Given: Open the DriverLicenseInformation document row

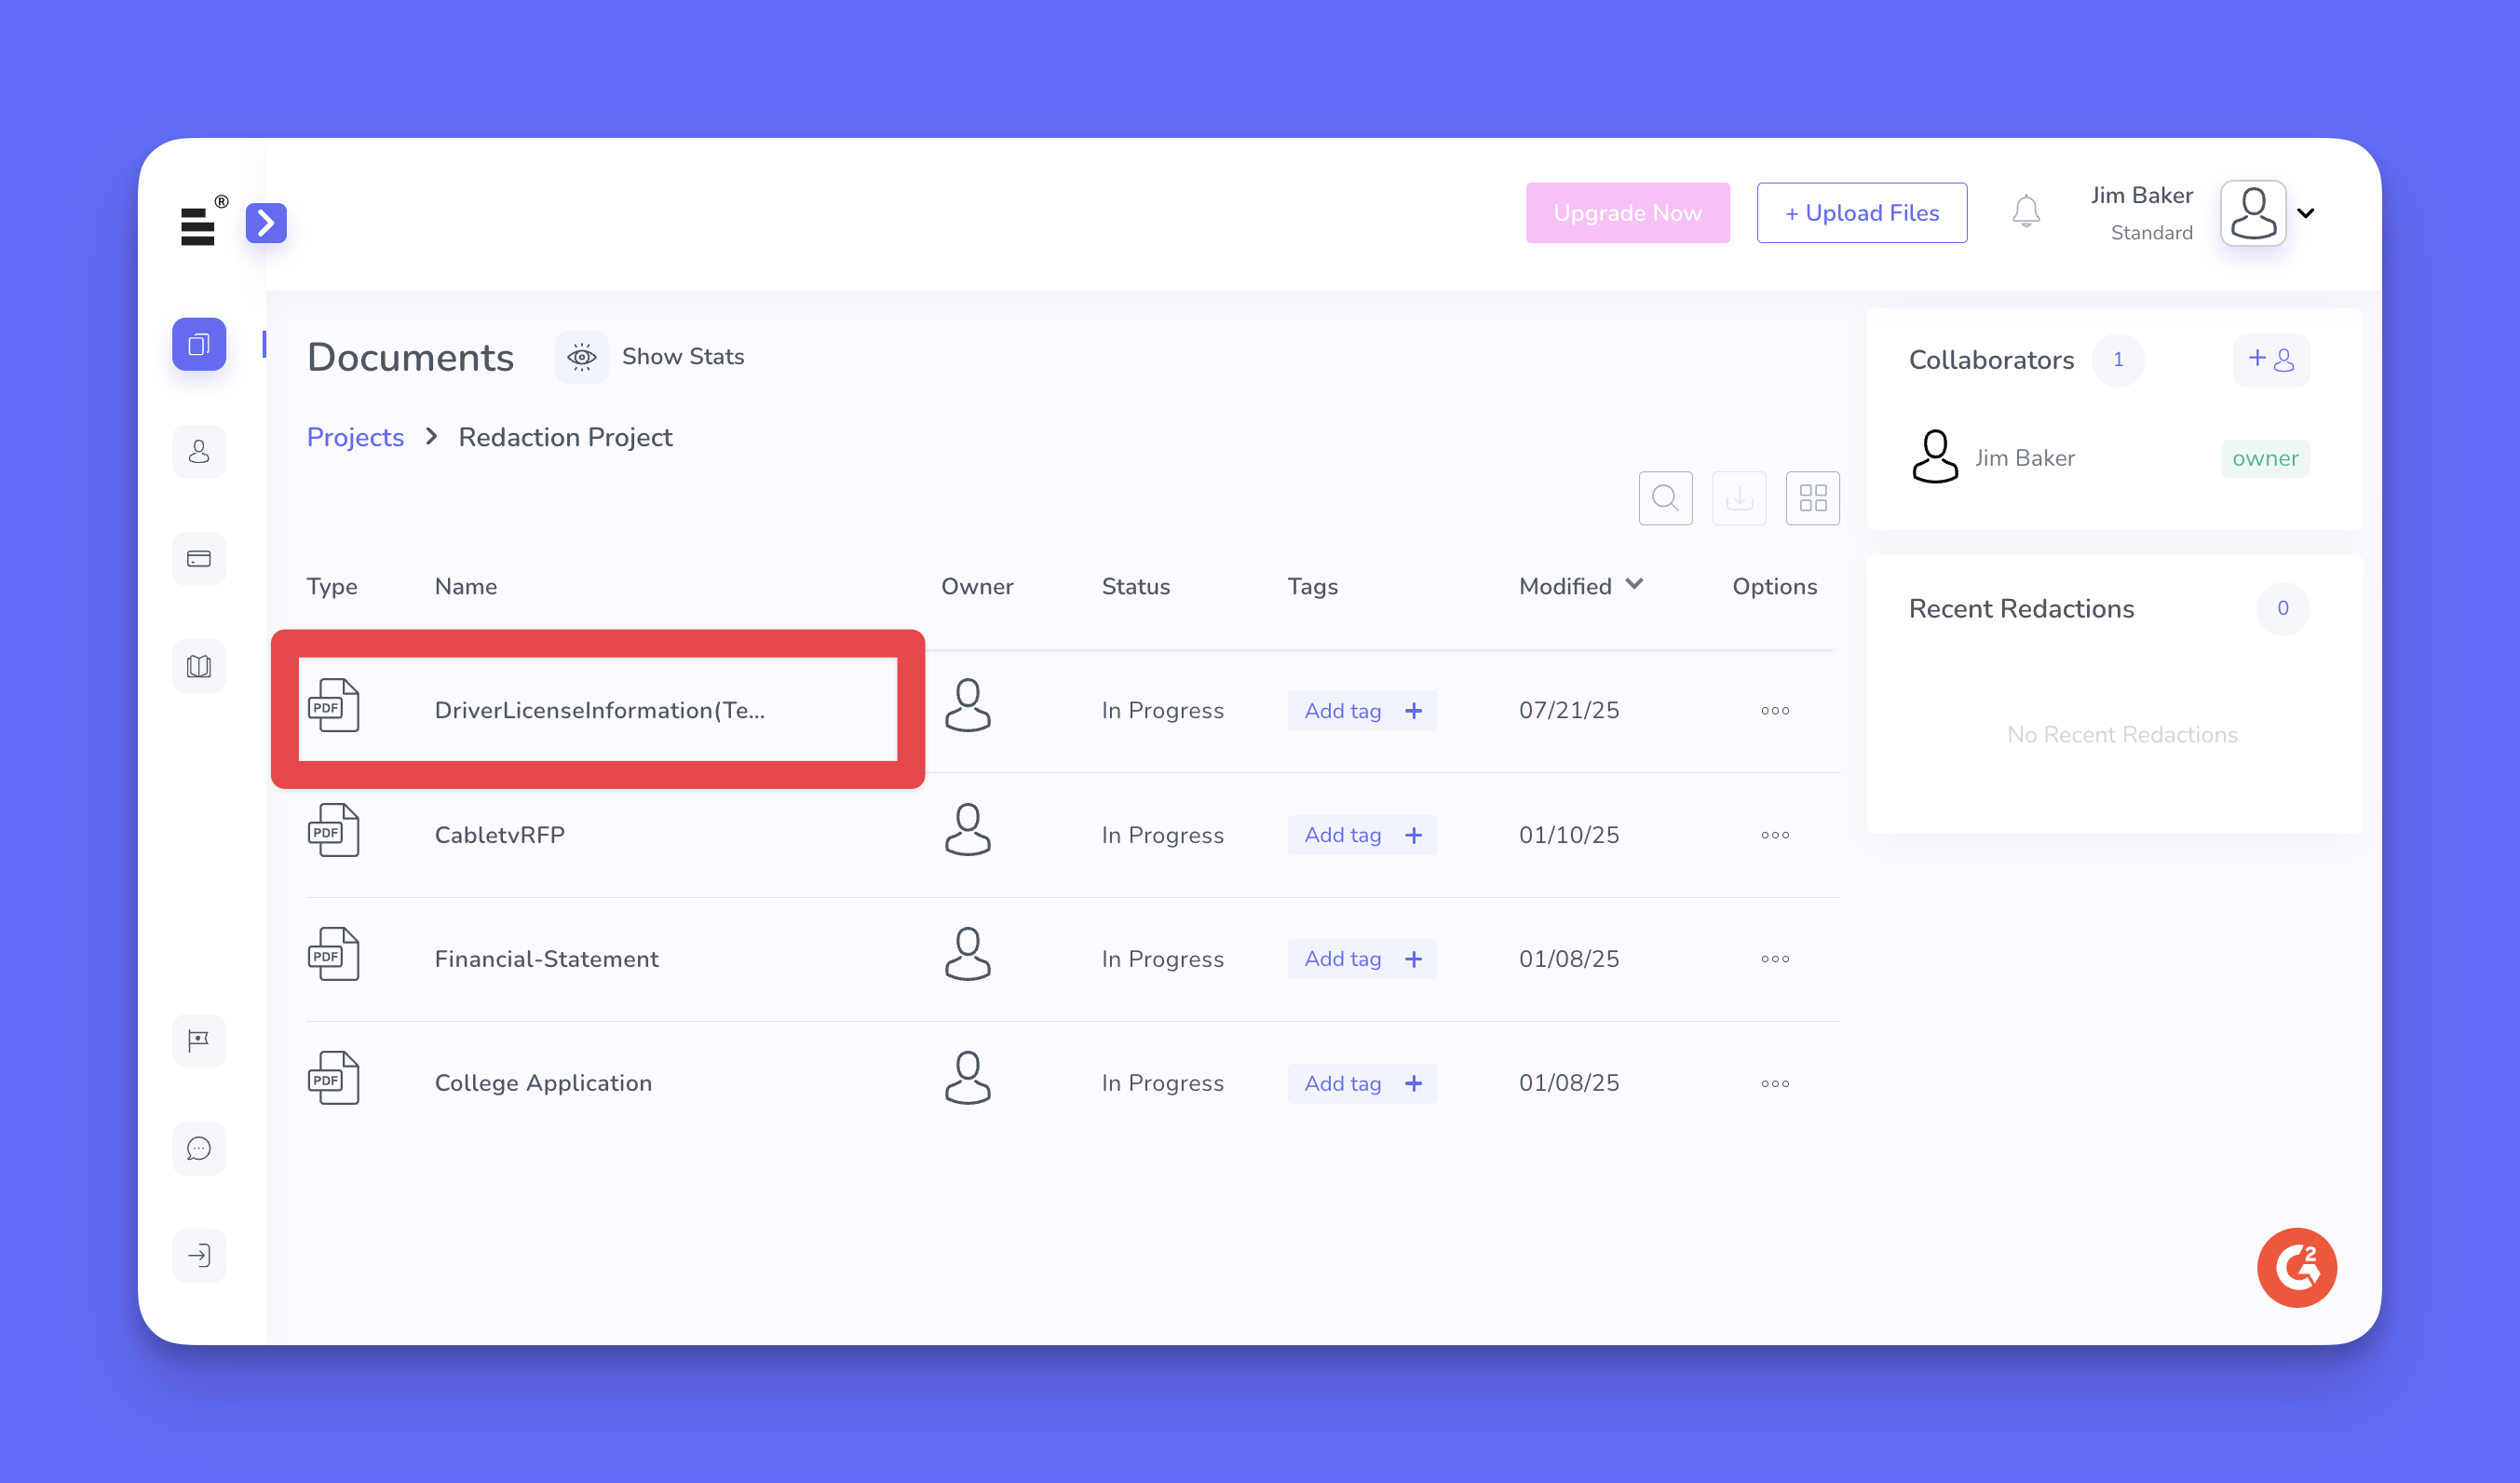Looking at the screenshot, I should [x=598, y=710].
